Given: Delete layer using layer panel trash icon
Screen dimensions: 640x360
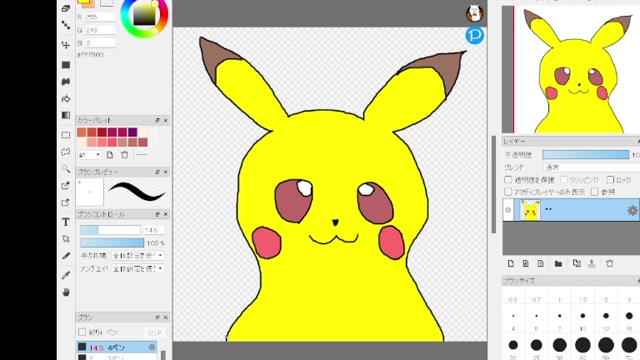Looking at the screenshot, I should [609, 264].
